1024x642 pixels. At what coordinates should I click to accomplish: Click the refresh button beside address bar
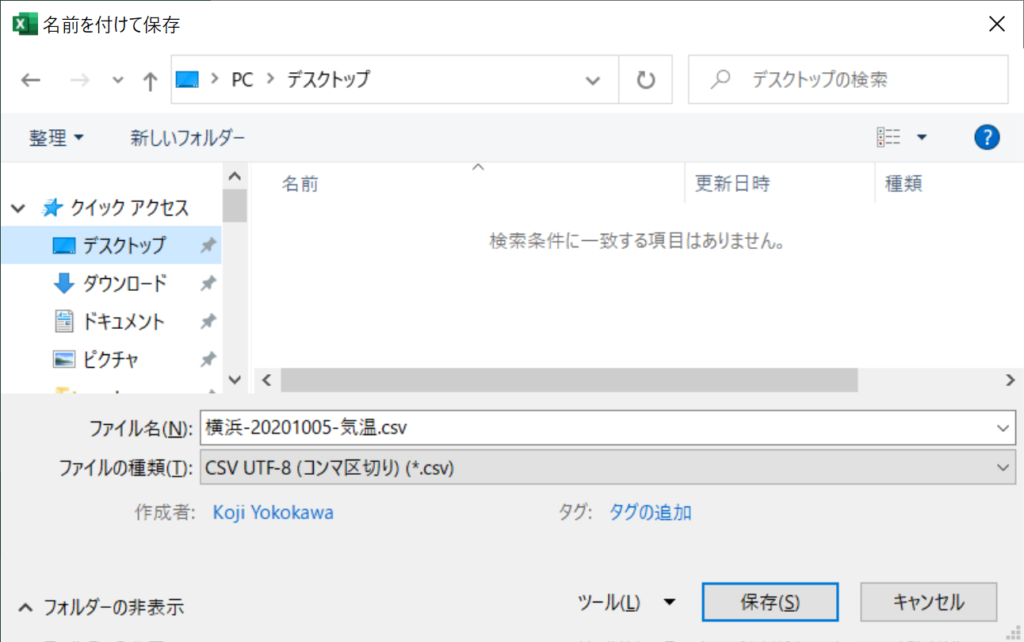point(646,80)
